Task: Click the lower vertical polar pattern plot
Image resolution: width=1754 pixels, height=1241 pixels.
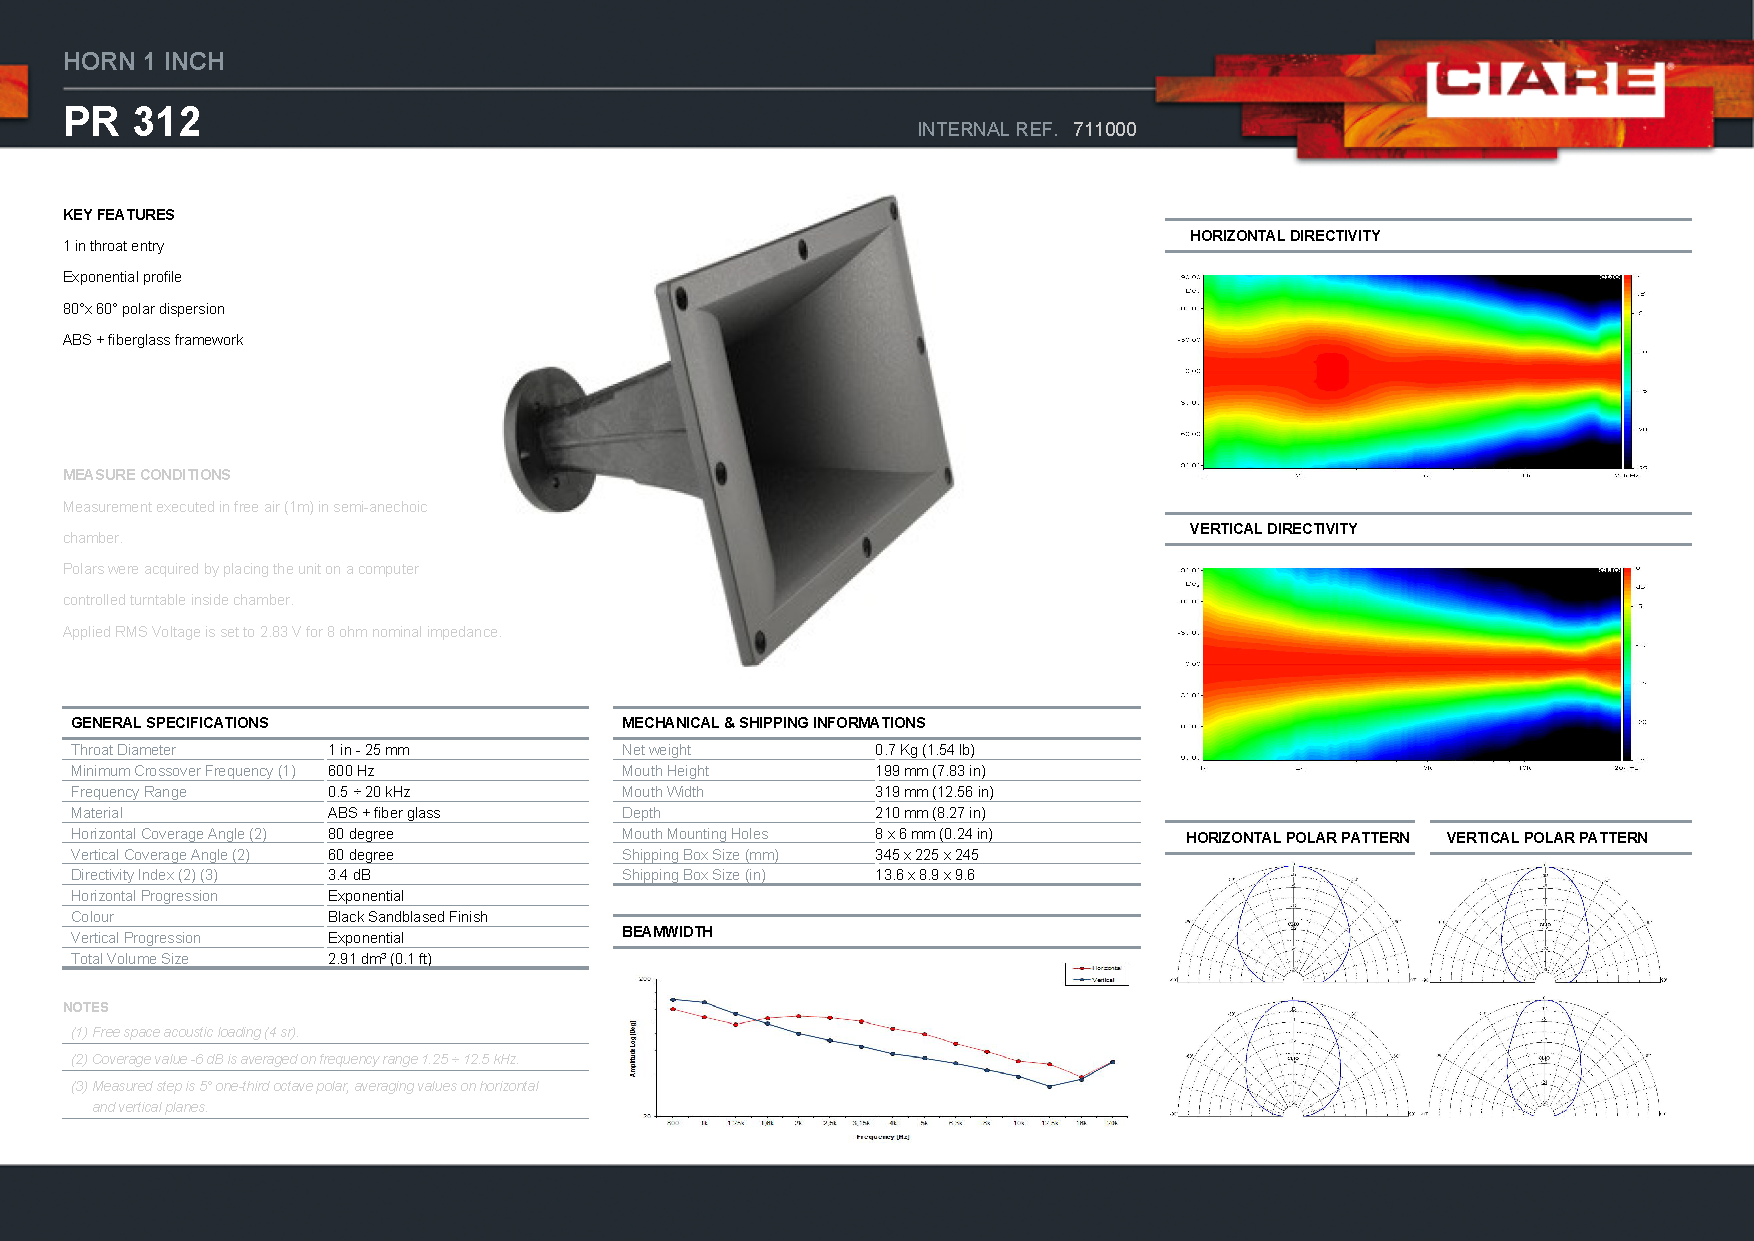Action: click(x=1546, y=1058)
